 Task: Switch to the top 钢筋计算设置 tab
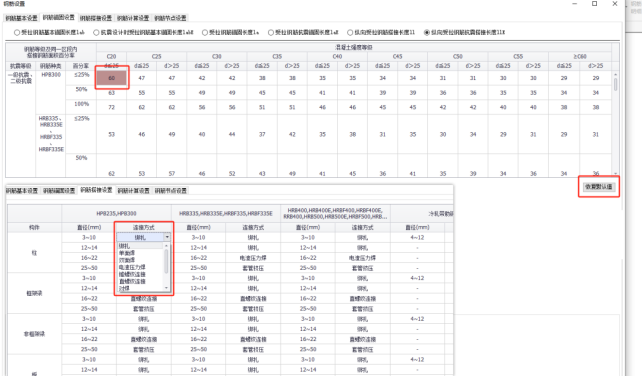tap(133, 18)
